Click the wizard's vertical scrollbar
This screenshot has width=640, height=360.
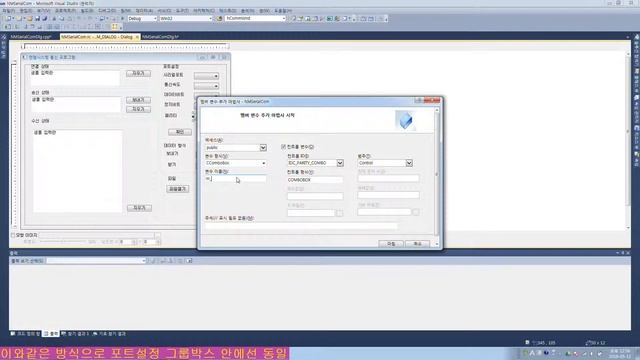click(x=437, y=176)
